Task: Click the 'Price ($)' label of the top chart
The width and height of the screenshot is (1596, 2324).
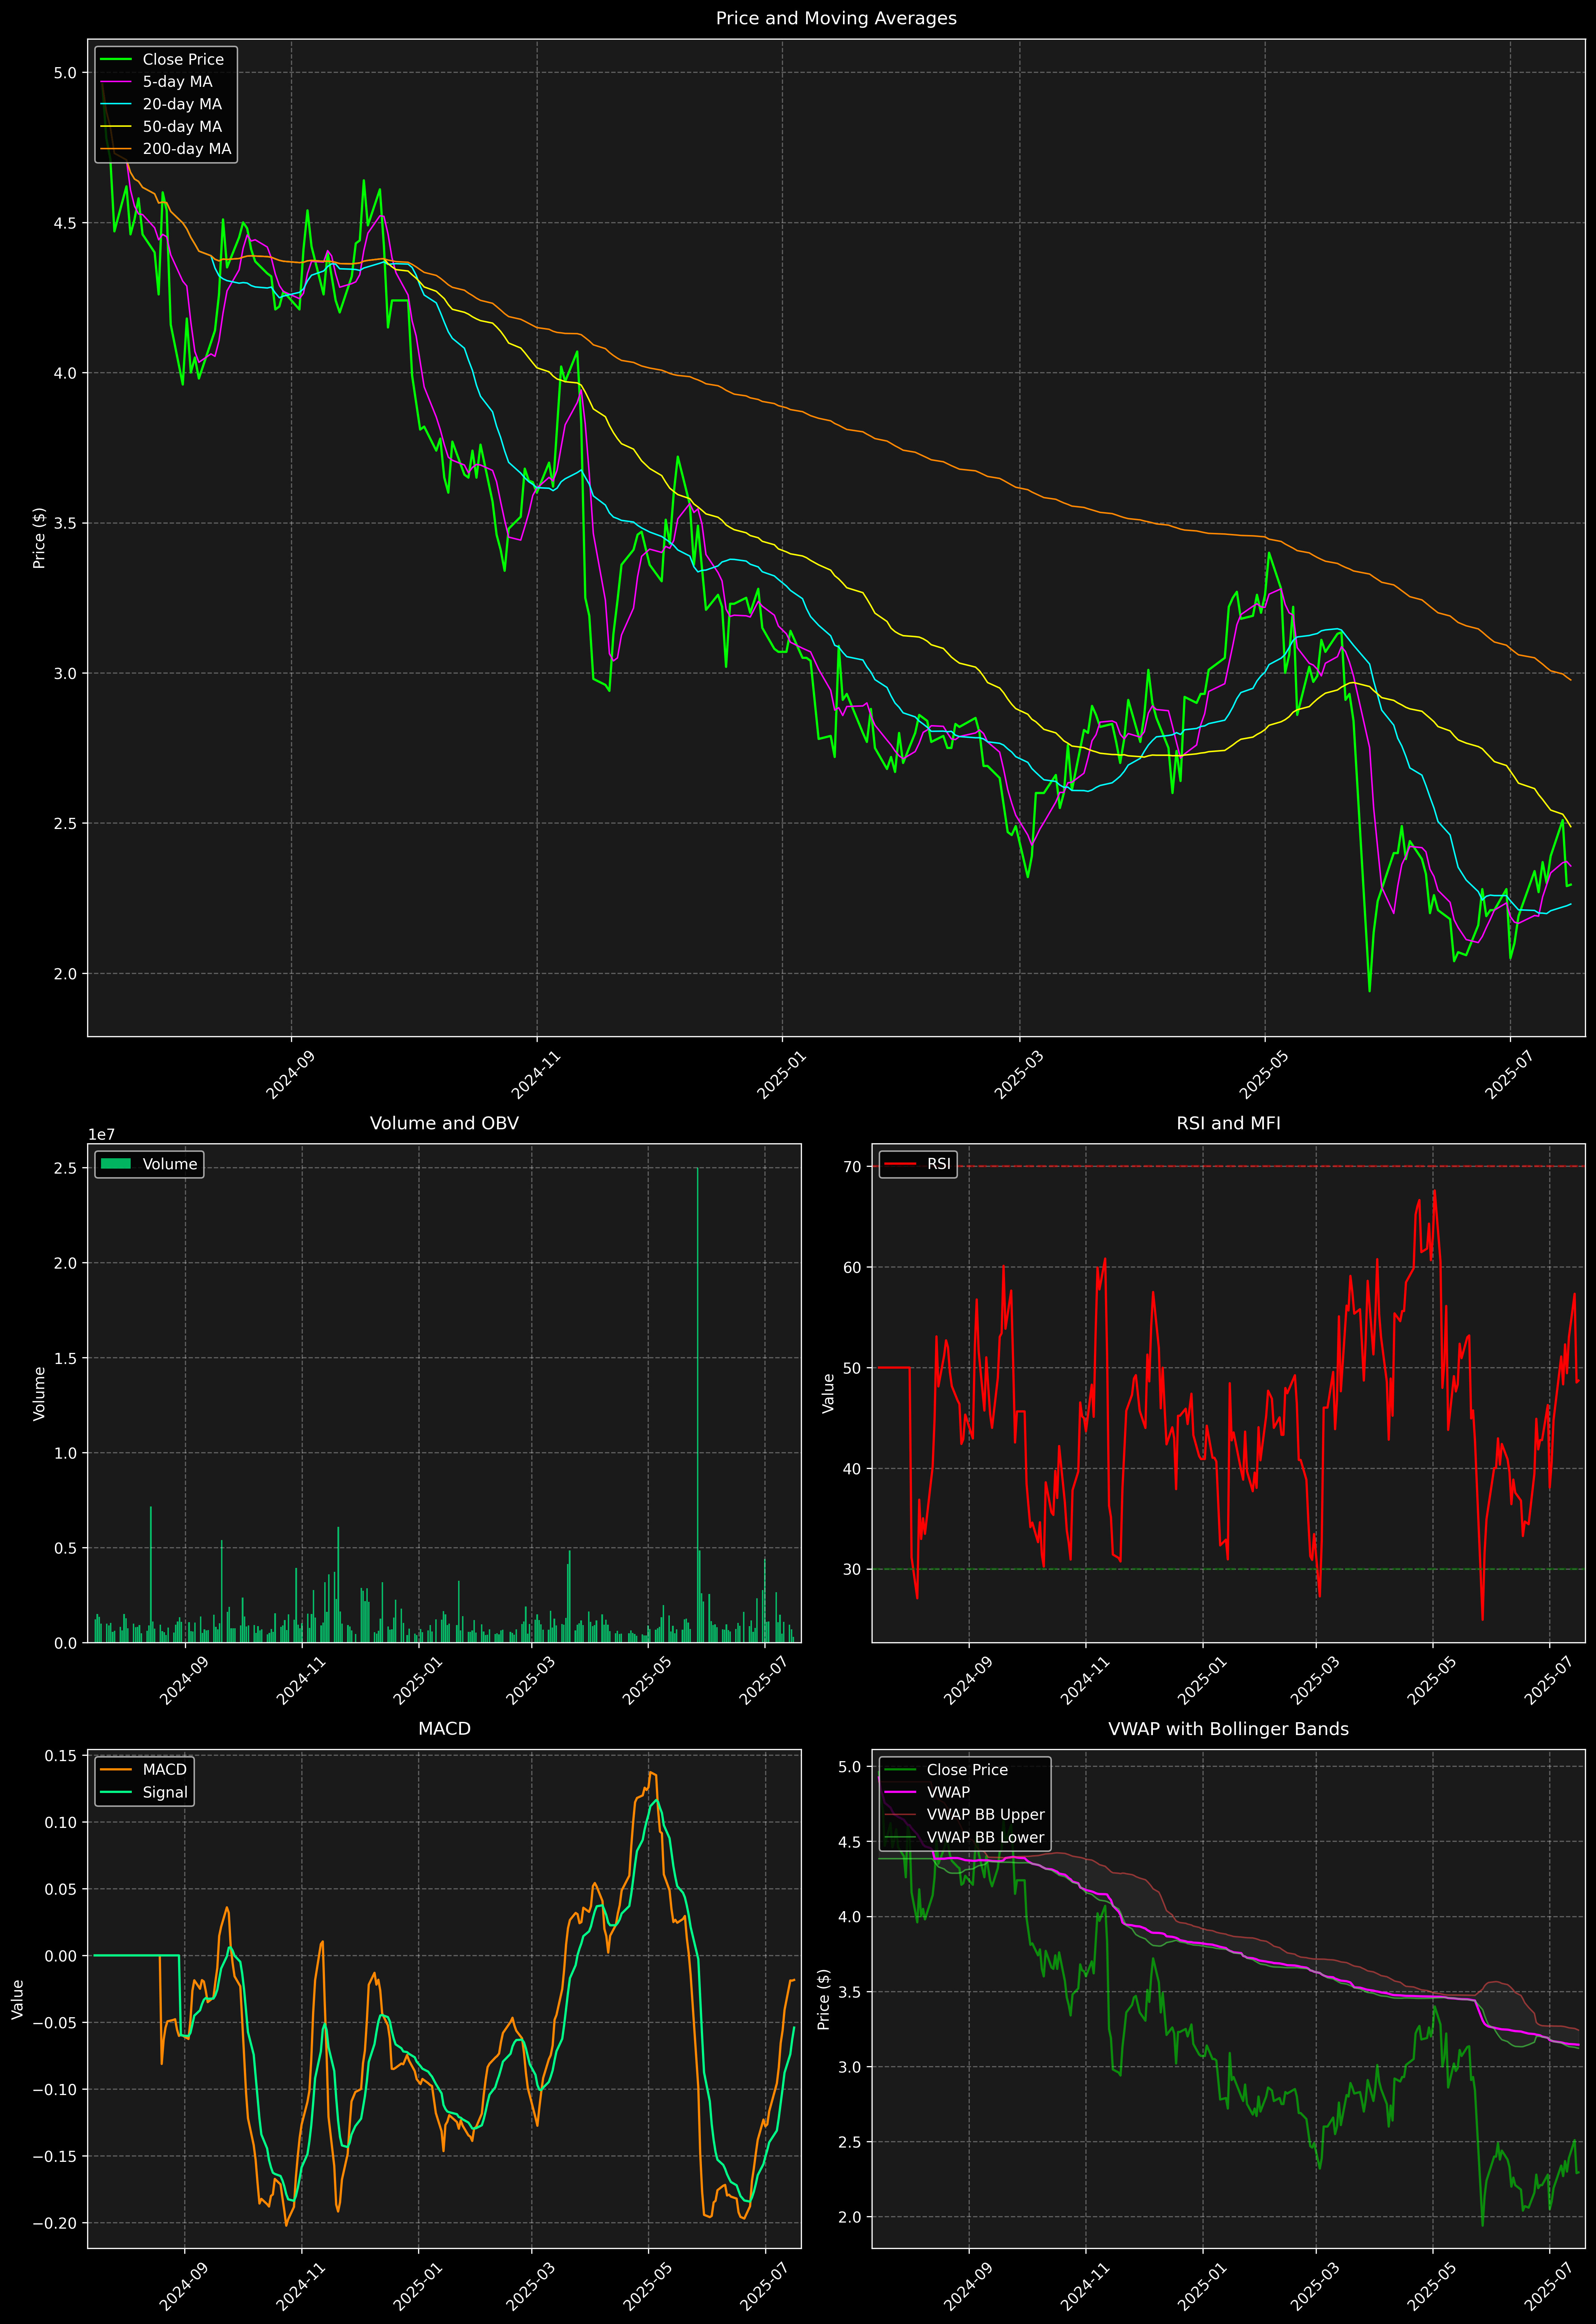Action: tap(39, 538)
